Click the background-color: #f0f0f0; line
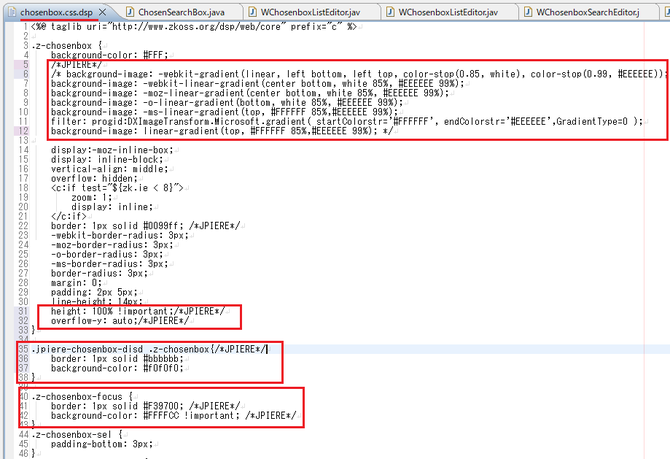The height and width of the screenshot is (459, 670). point(117,368)
